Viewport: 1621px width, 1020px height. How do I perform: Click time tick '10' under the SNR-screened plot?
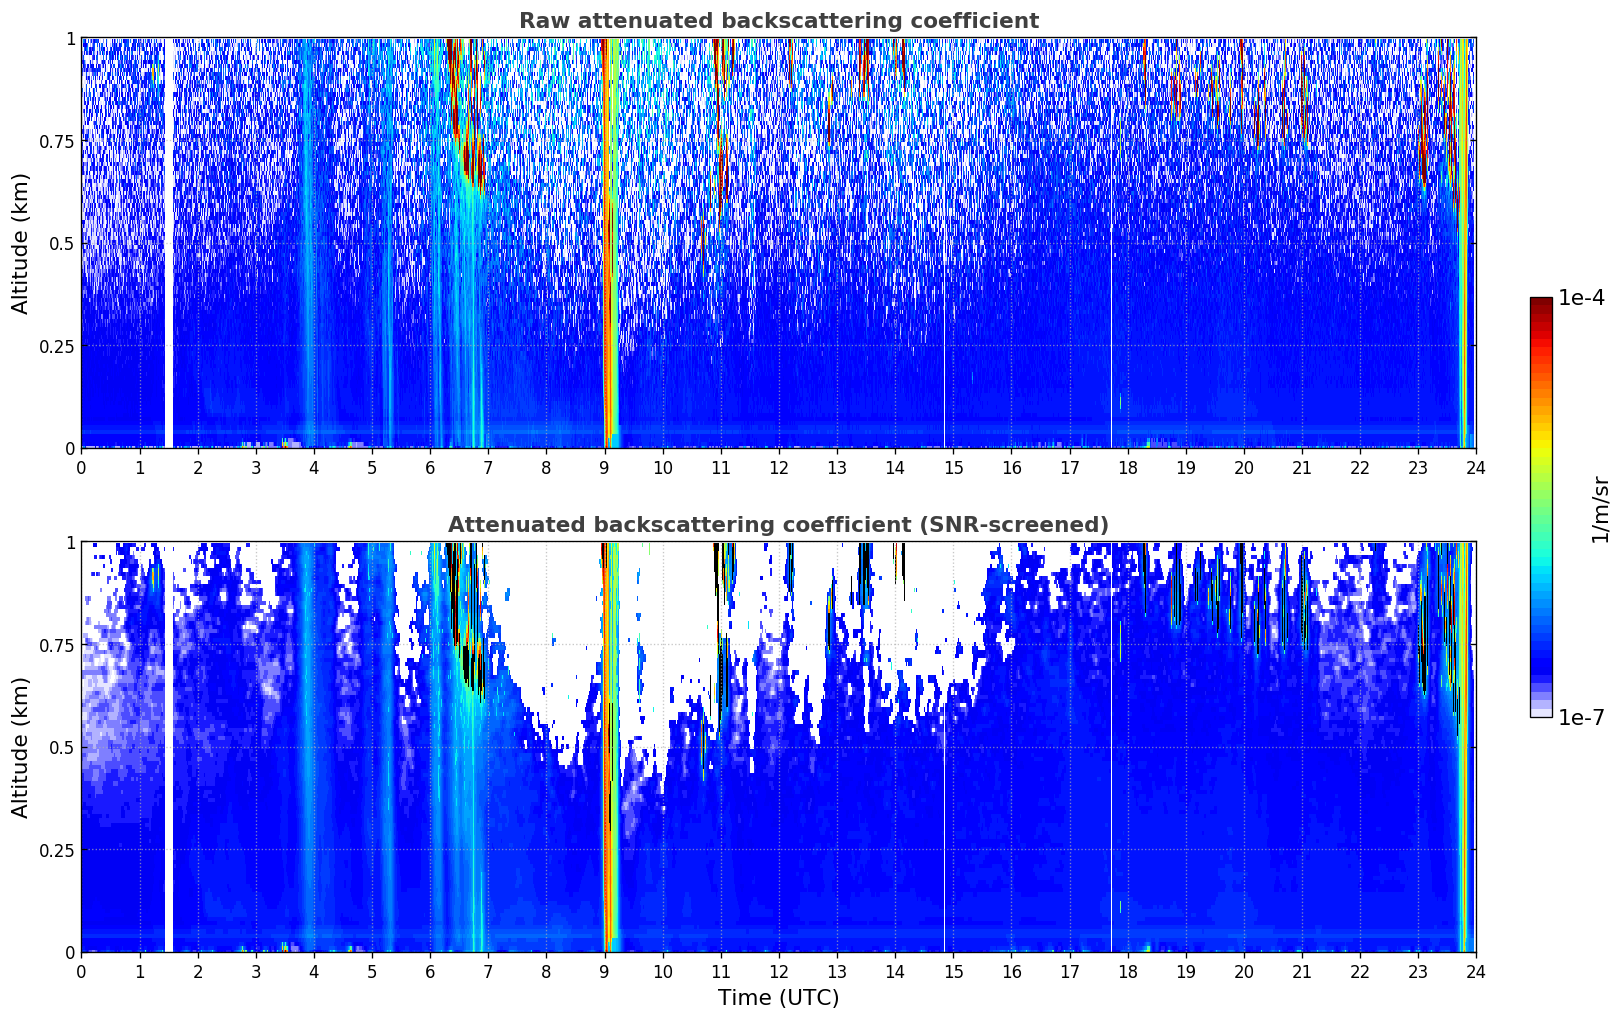(662, 971)
